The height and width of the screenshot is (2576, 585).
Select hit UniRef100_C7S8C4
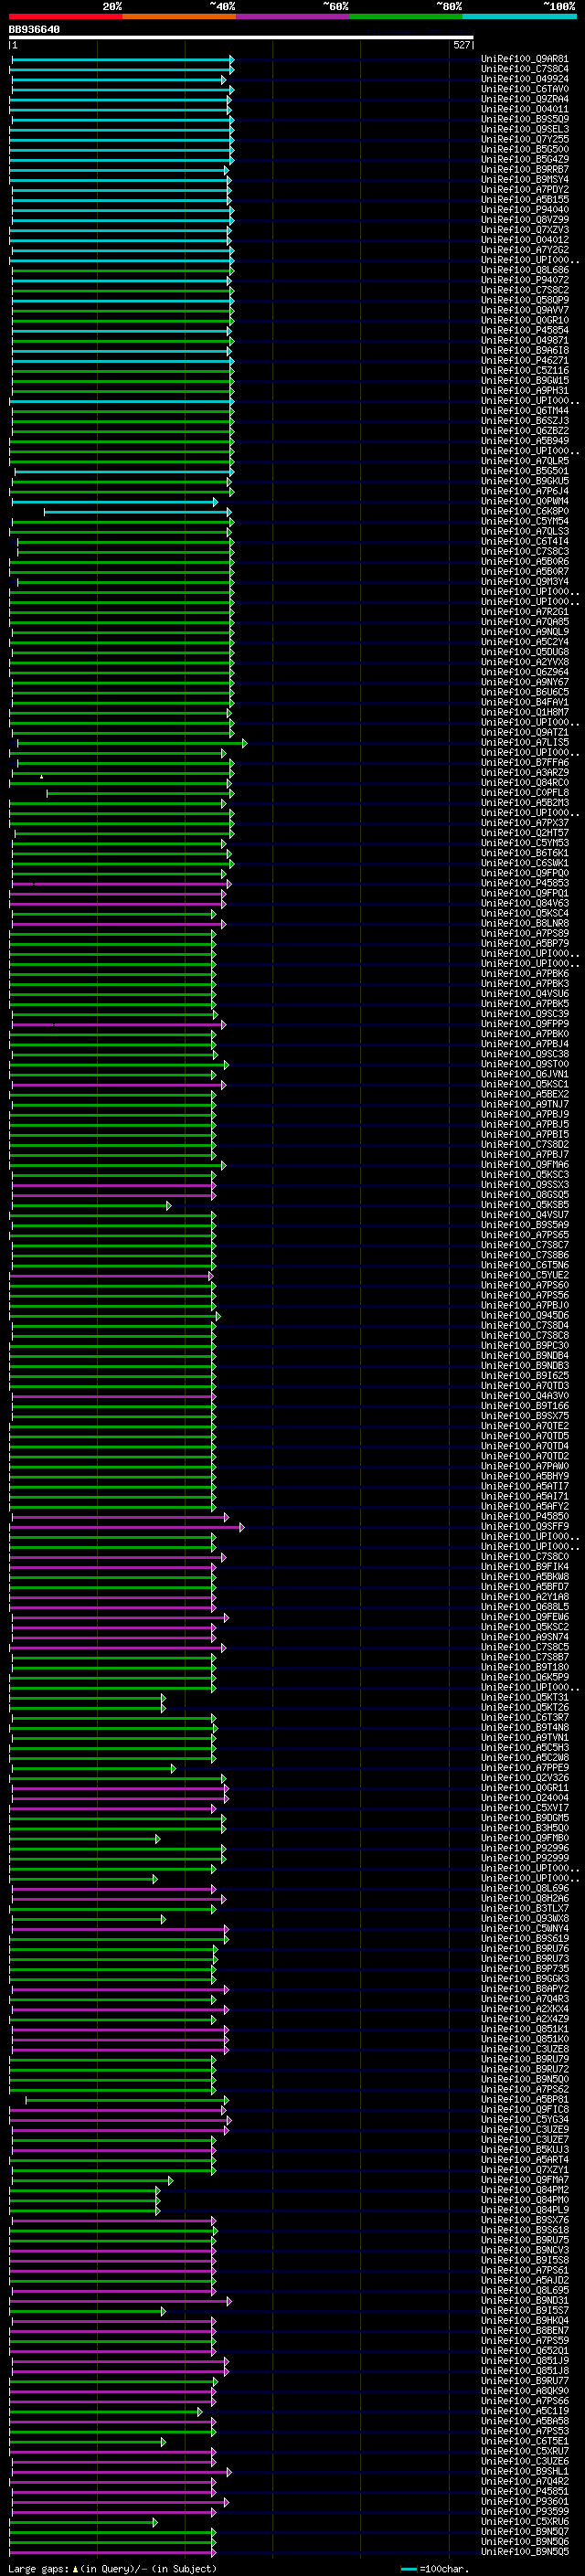click(x=525, y=69)
